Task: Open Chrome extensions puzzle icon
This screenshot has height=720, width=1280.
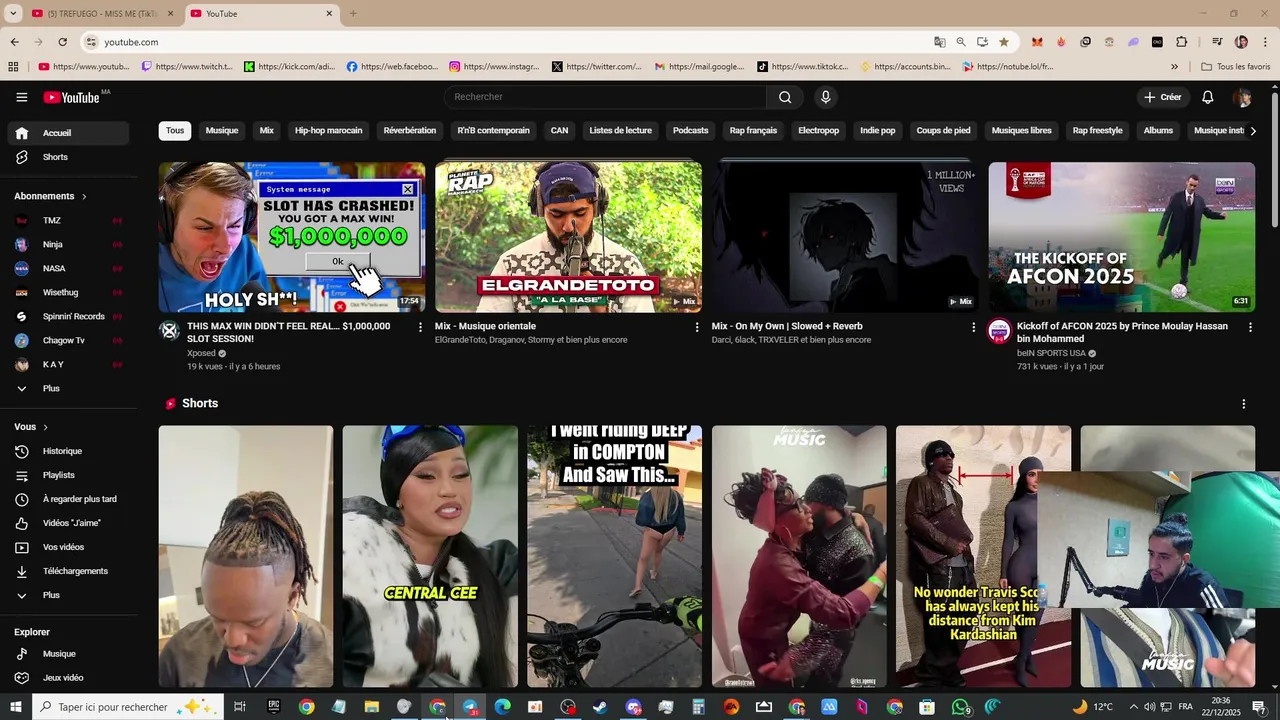Action: pyautogui.click(x=1182, y=42)
